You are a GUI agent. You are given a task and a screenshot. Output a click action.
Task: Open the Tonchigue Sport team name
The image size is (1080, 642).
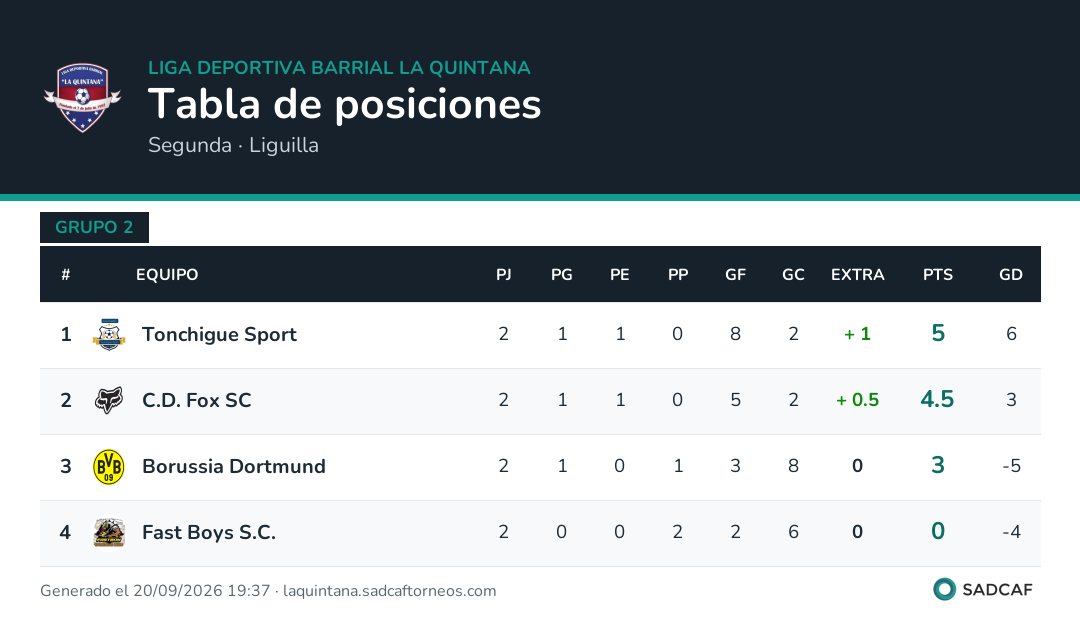point(219,334)
